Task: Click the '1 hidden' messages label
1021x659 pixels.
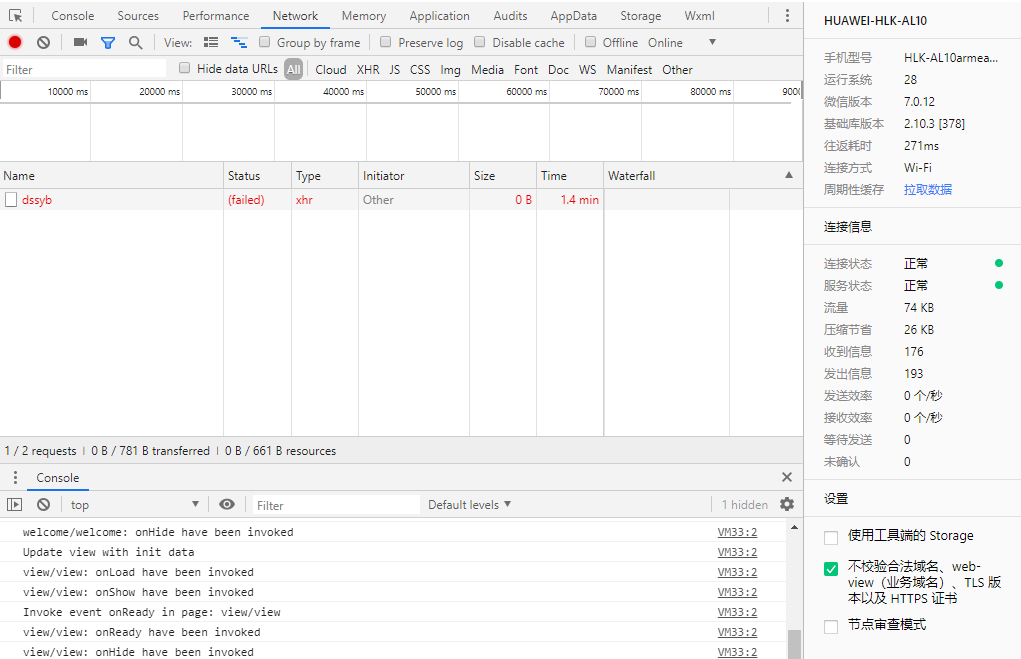Action: click(x=744, y=505)
